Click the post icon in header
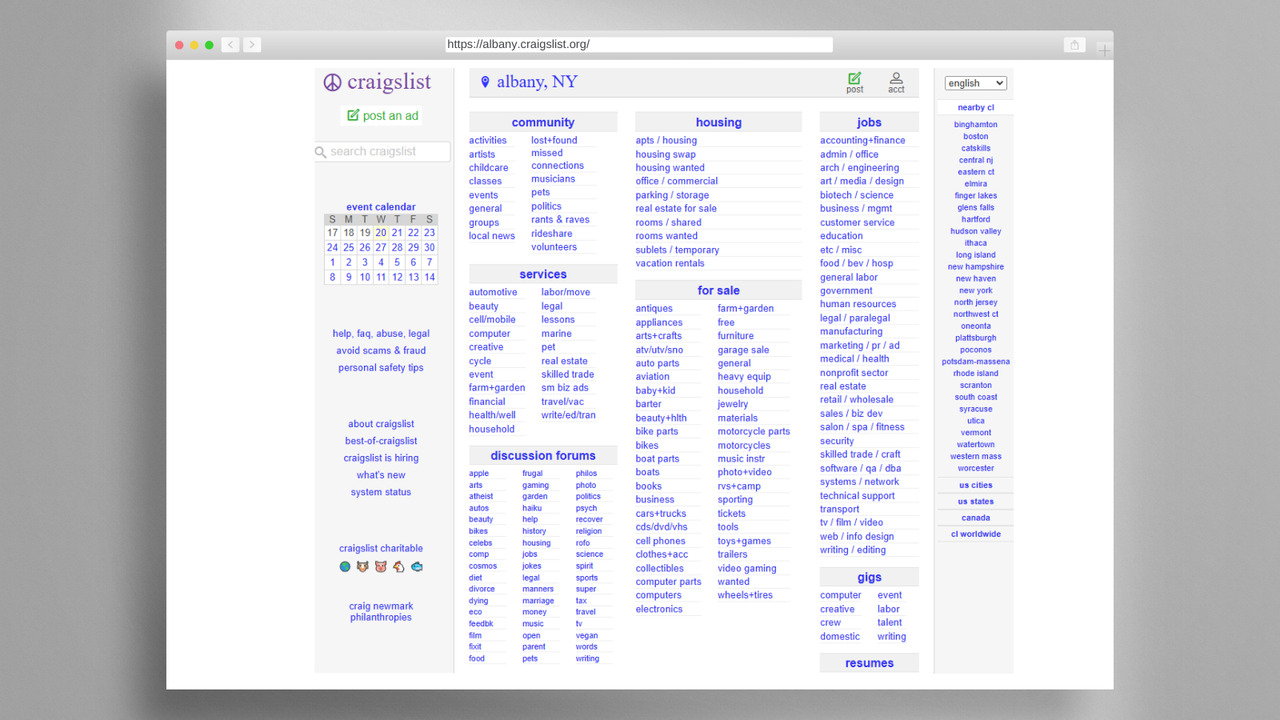Image resolution: width=1280 pixels, height=720 pixels. point(854,78)
